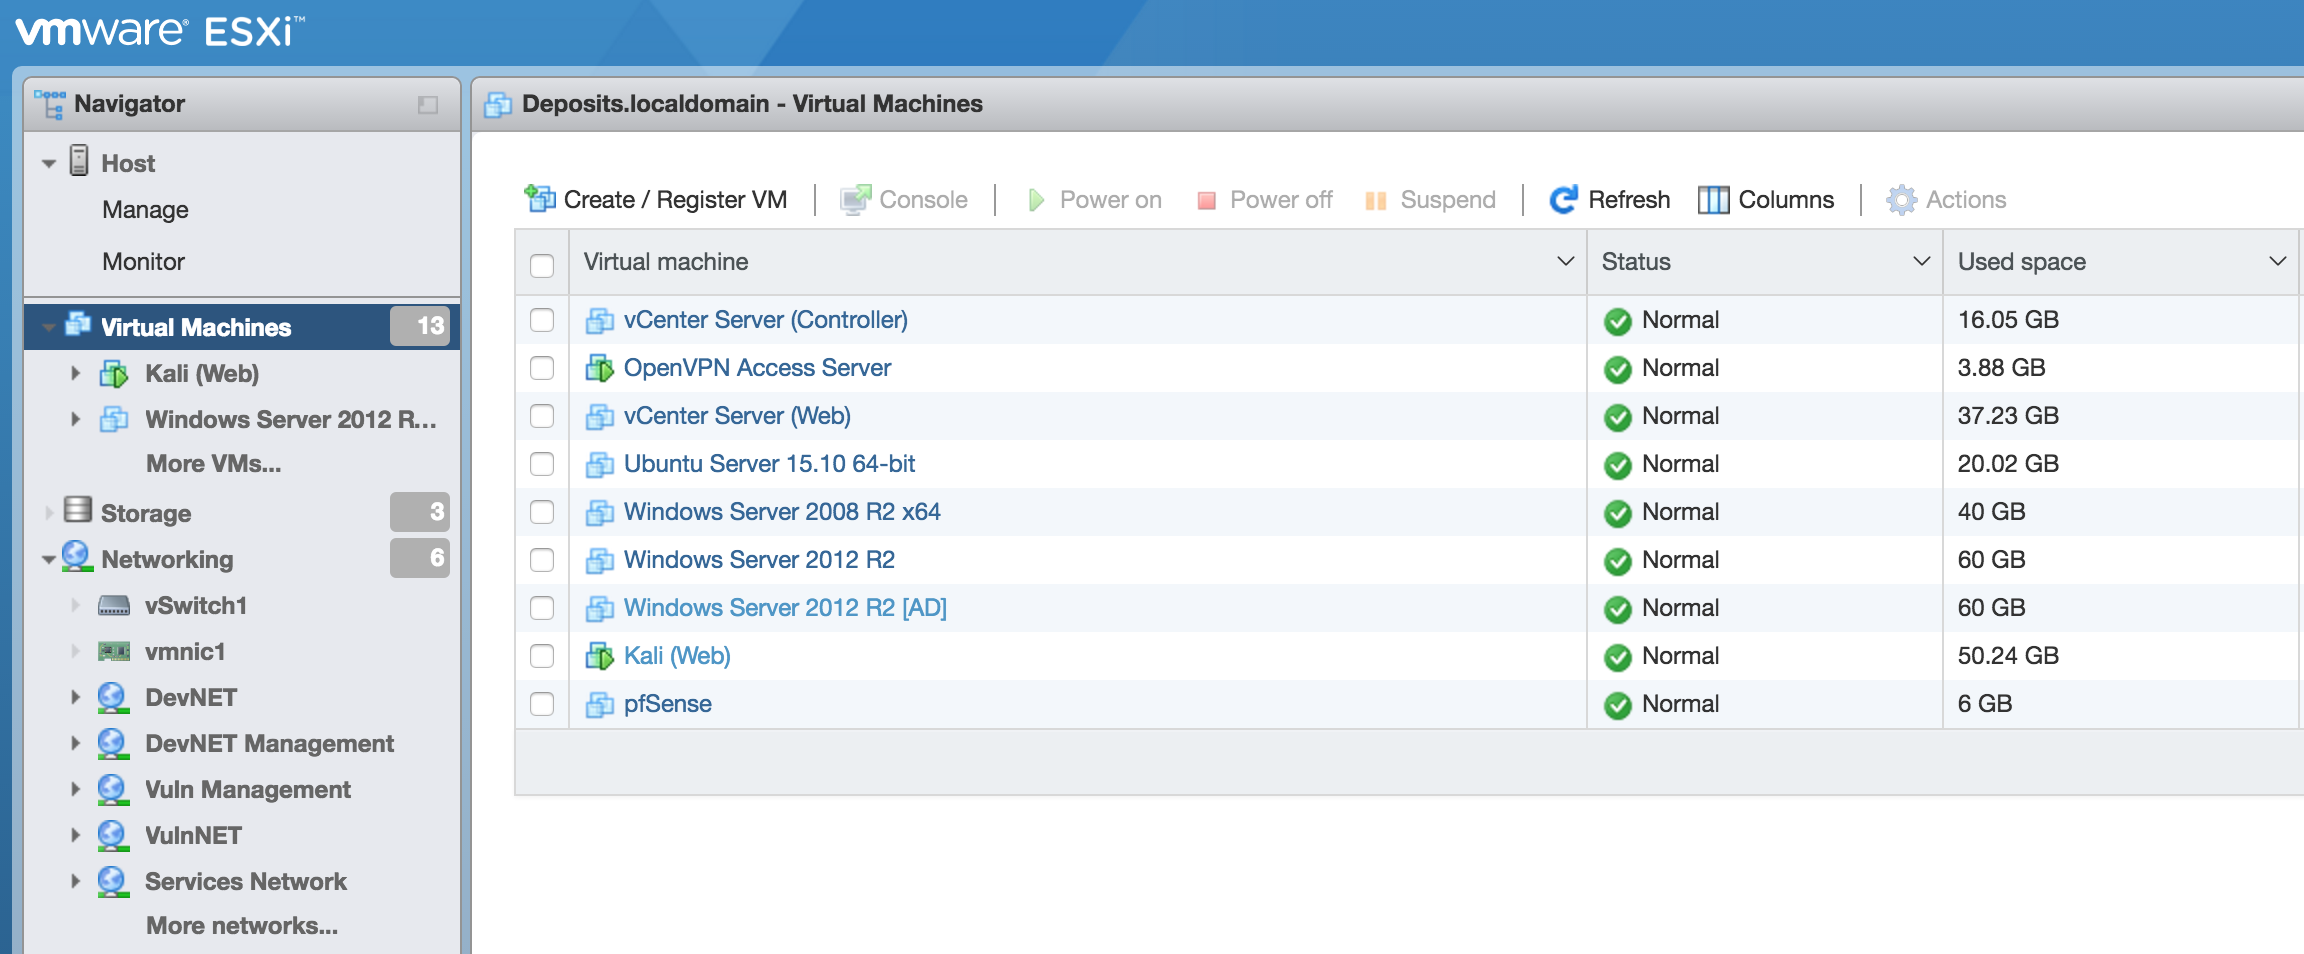Collapse the Host tree section

click(49, 164)
